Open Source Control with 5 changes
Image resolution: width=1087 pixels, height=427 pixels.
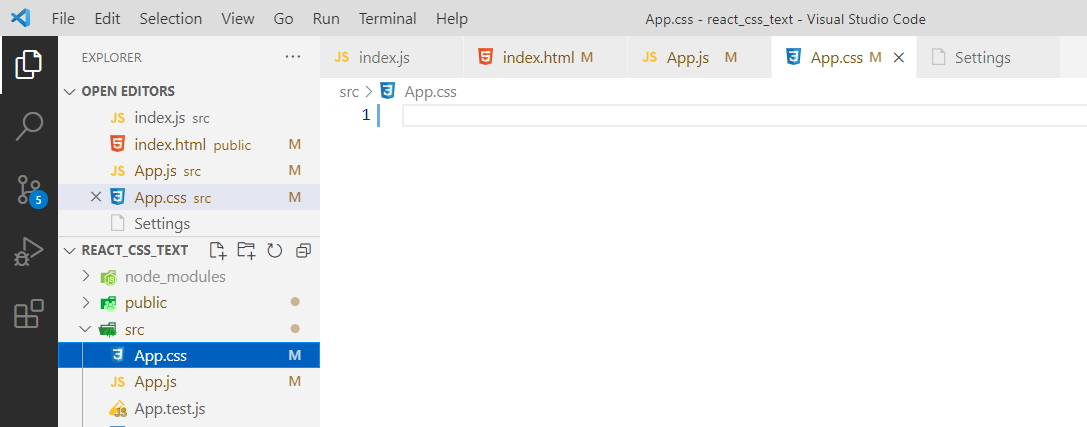[x=28, y=189]
